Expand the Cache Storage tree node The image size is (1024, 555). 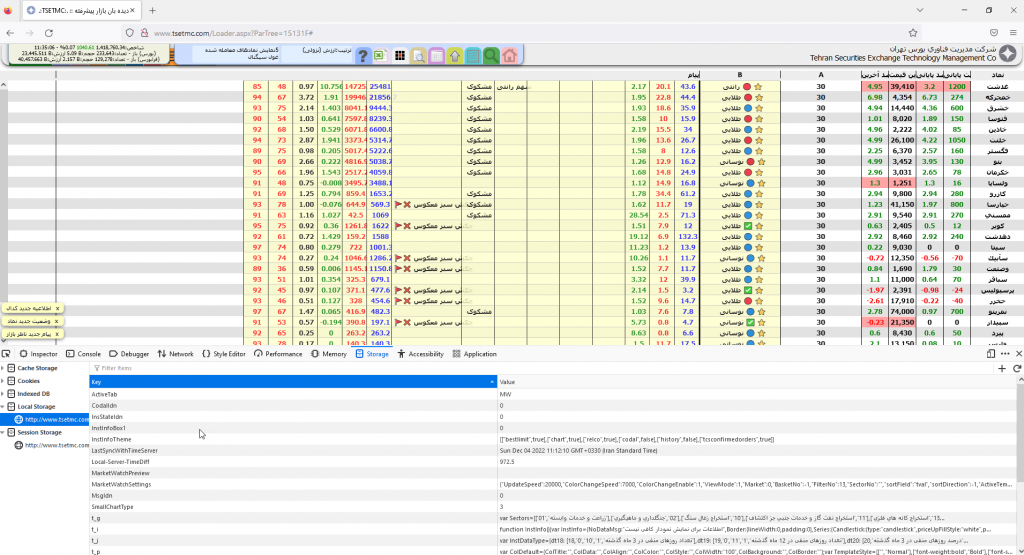tap(4, 368)
